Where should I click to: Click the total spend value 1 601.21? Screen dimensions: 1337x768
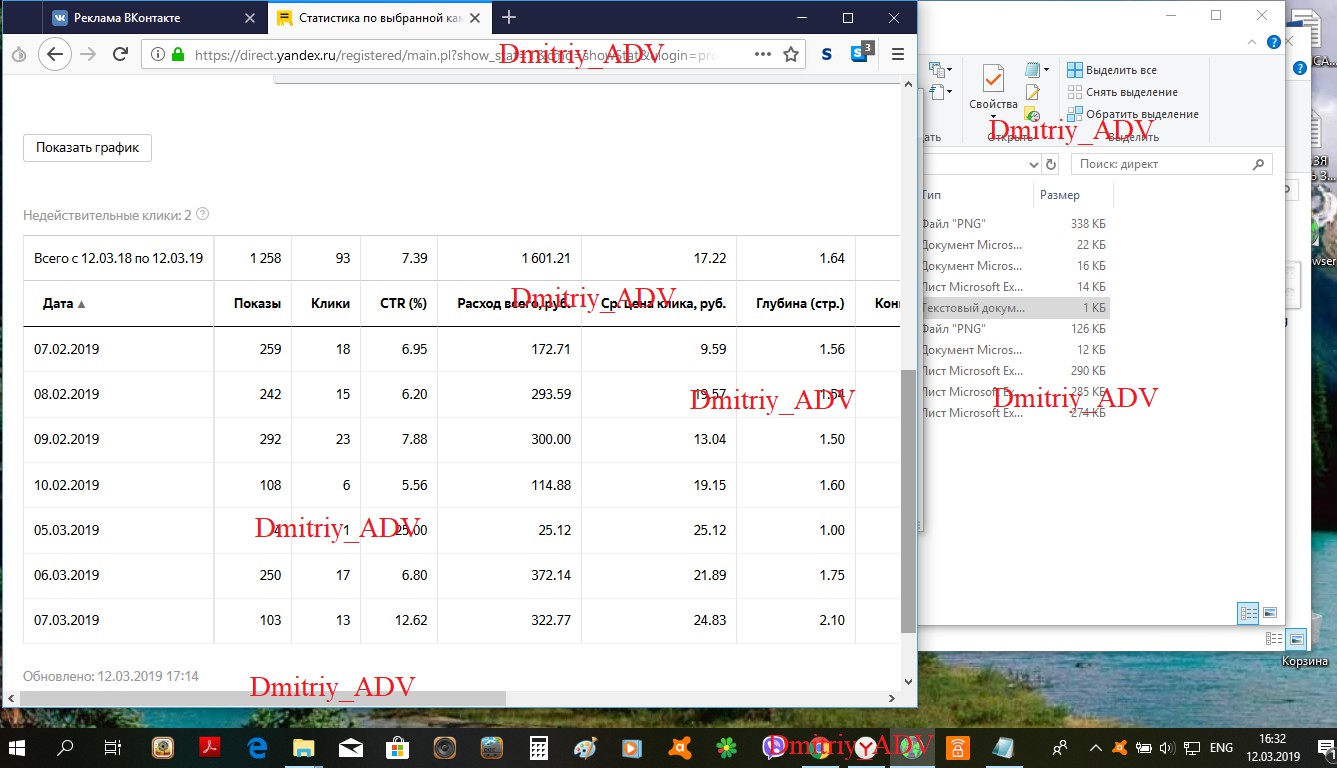[x=546, y=258]
